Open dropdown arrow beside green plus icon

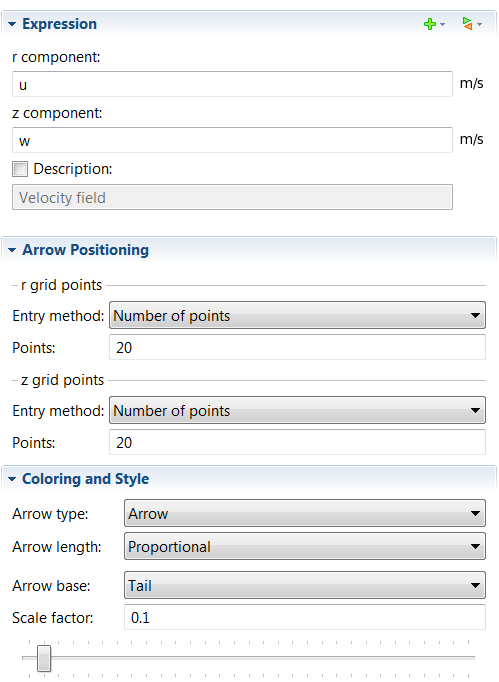[x=442, y=24]
